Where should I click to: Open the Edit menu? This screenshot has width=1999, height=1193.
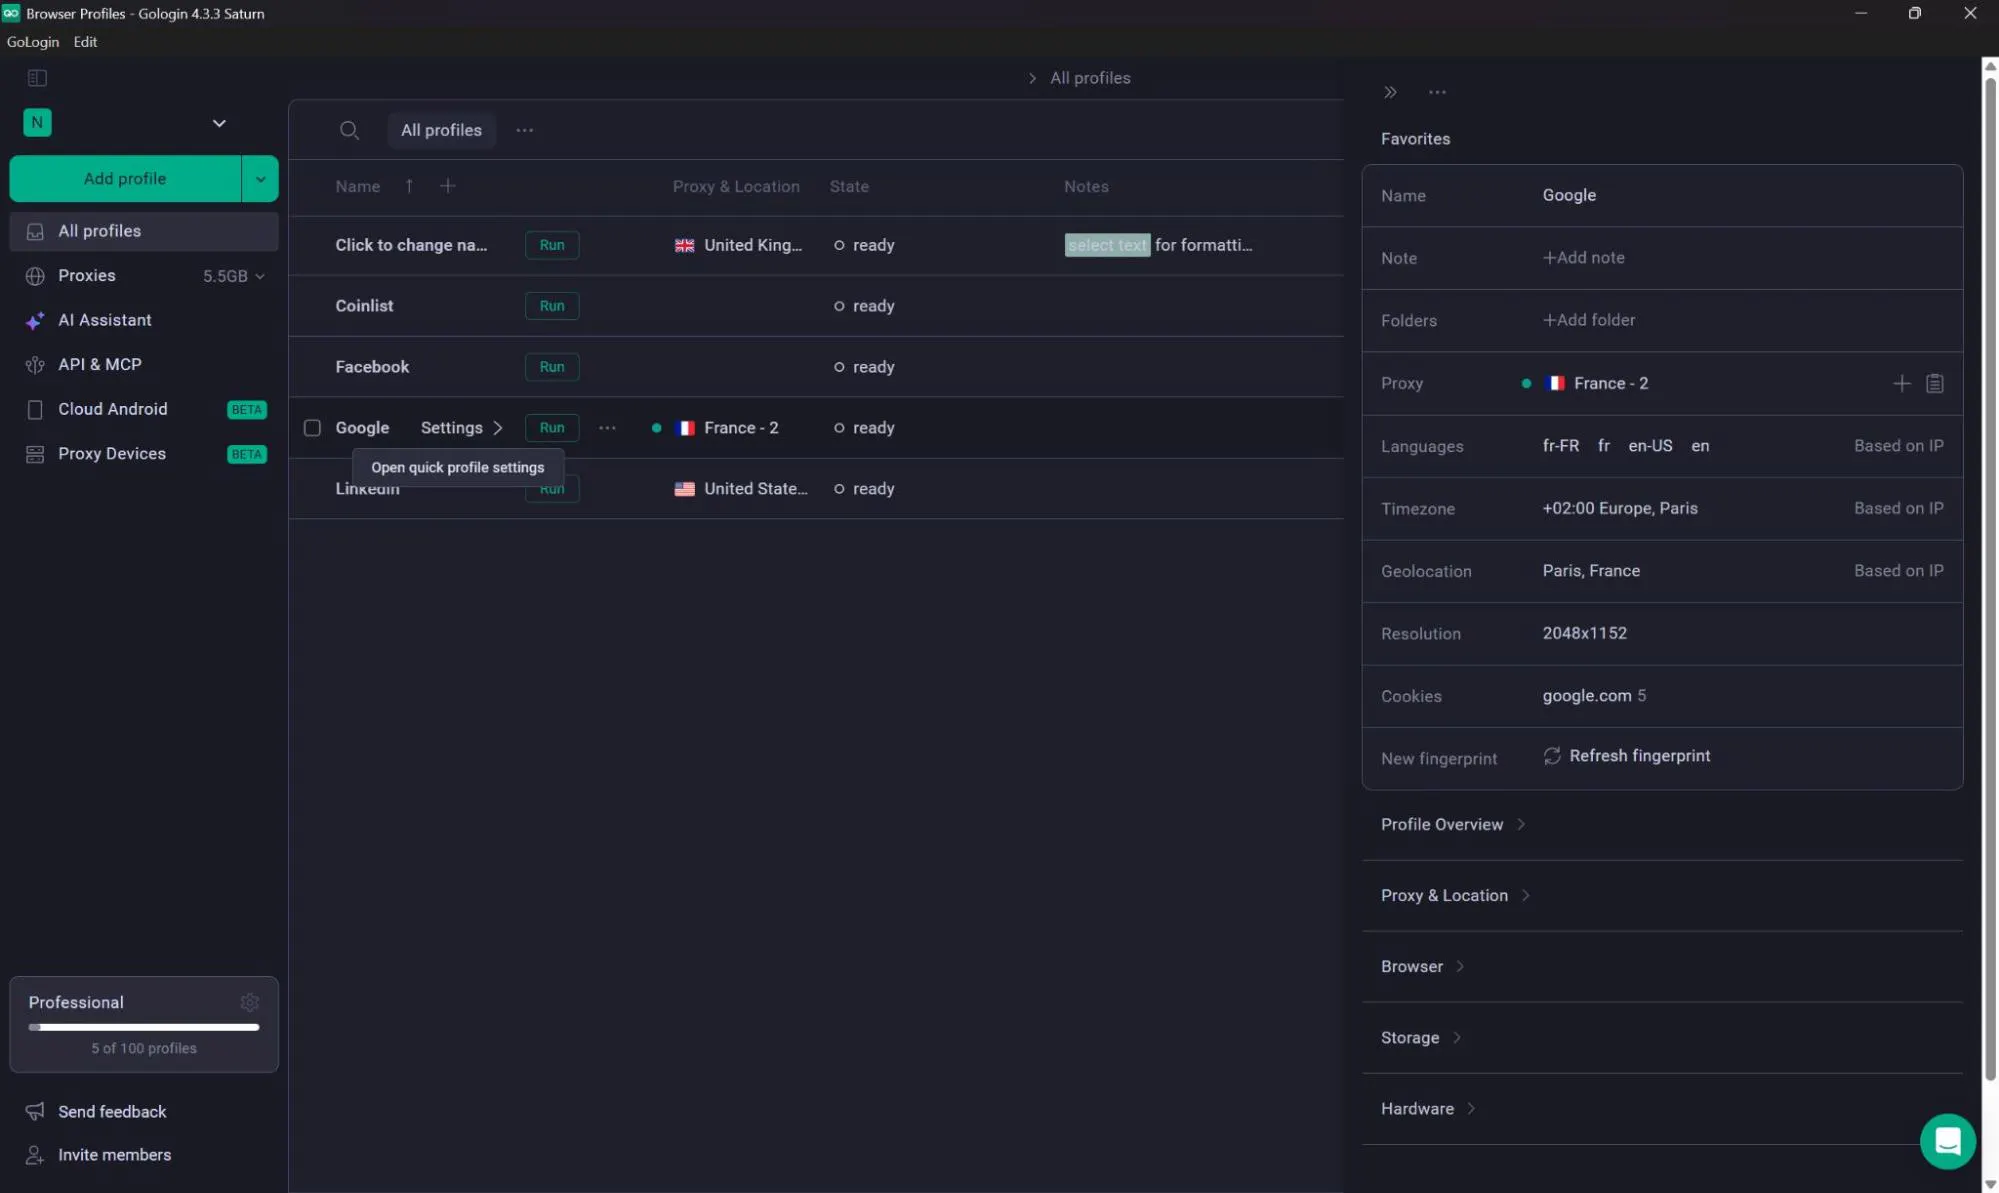pos(85,42)
